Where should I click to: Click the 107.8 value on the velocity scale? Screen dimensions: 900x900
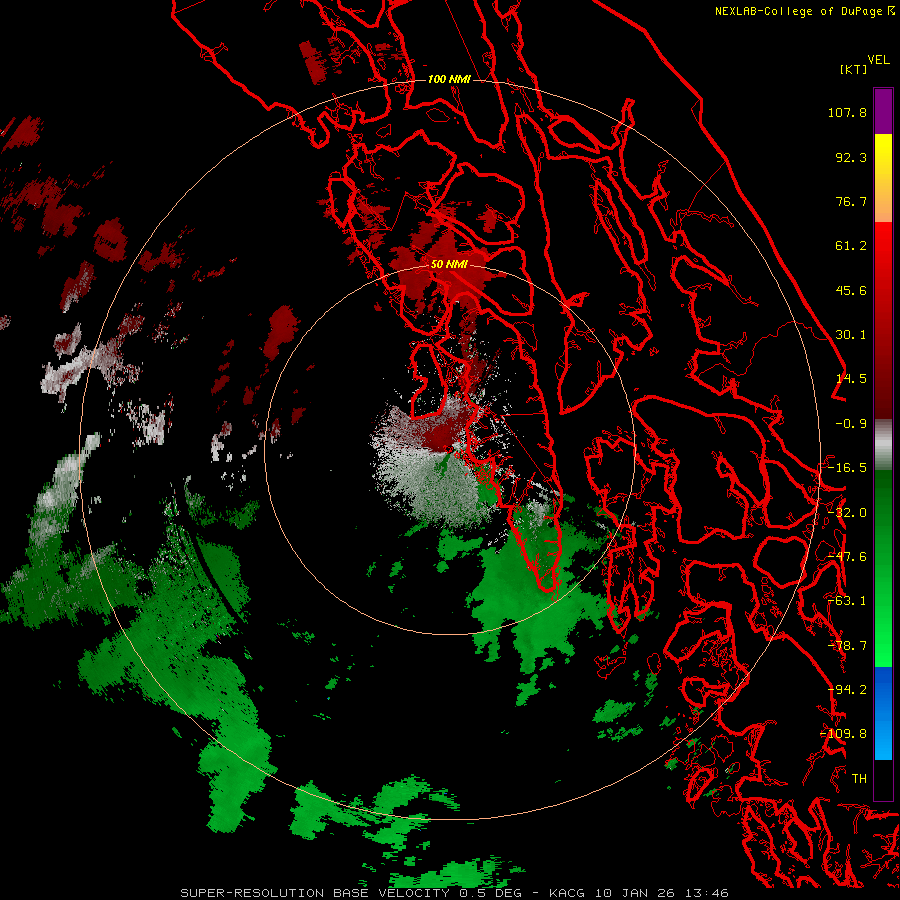847,112
